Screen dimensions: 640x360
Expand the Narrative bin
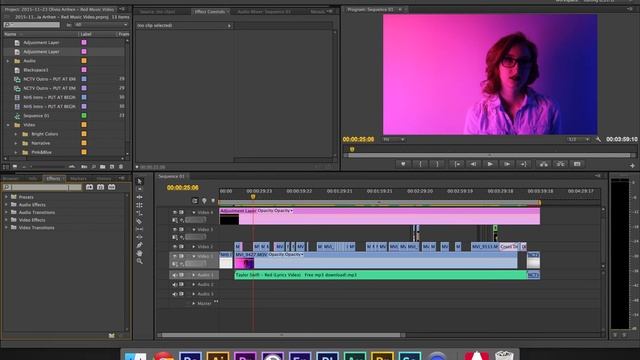tap(16, 143)
